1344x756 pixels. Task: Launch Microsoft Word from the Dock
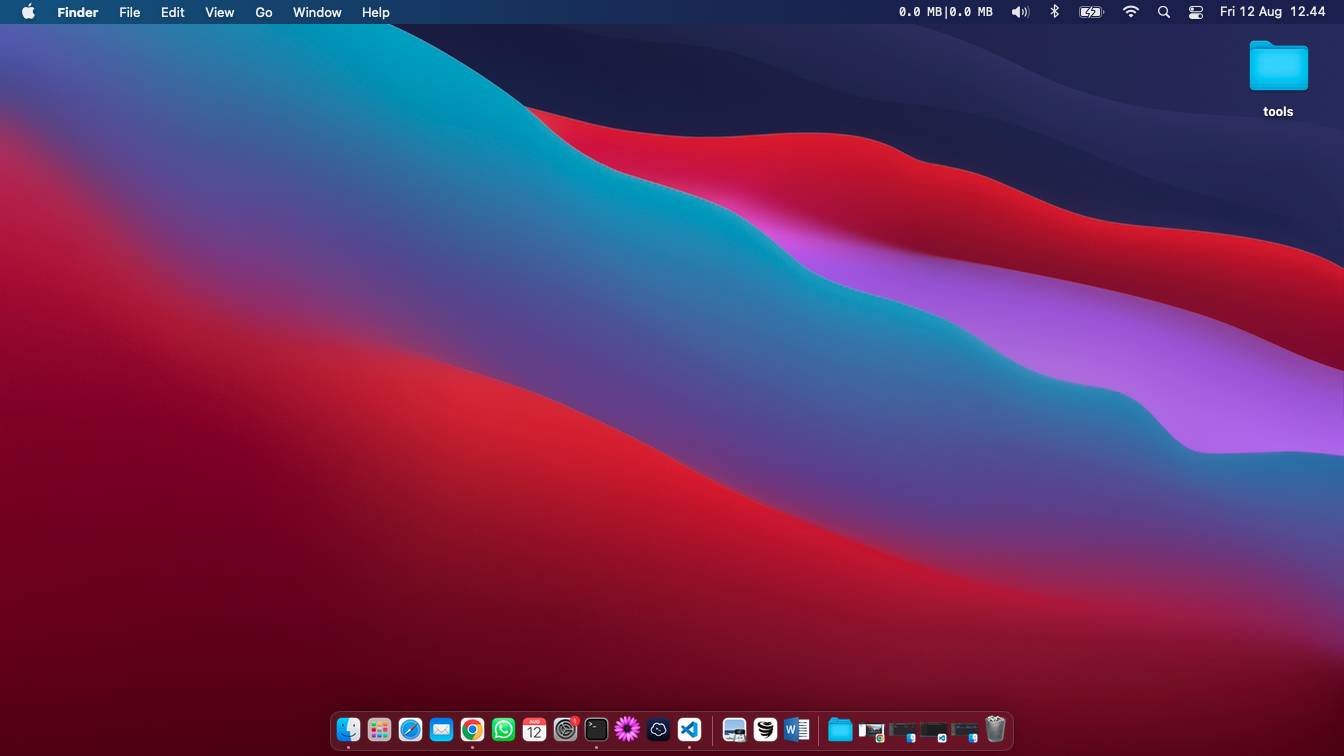click(796, 730)
